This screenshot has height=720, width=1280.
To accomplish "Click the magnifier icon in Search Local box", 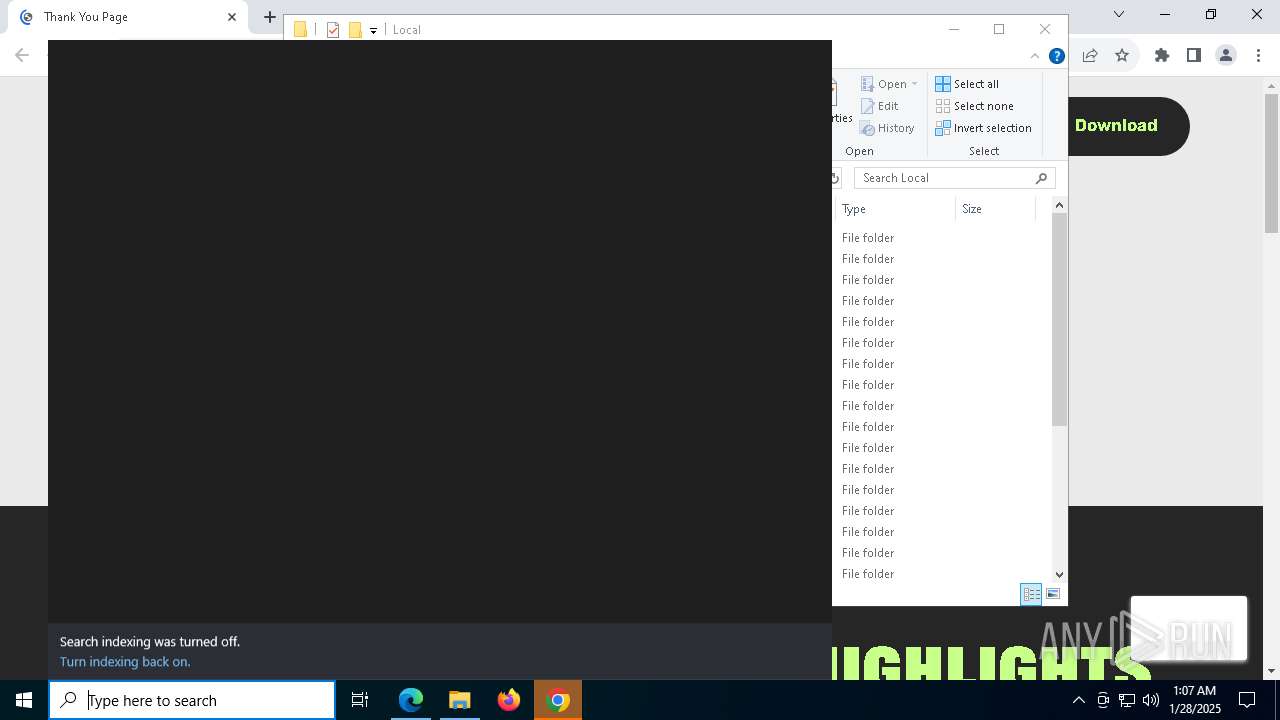I will pos(1041,178).
